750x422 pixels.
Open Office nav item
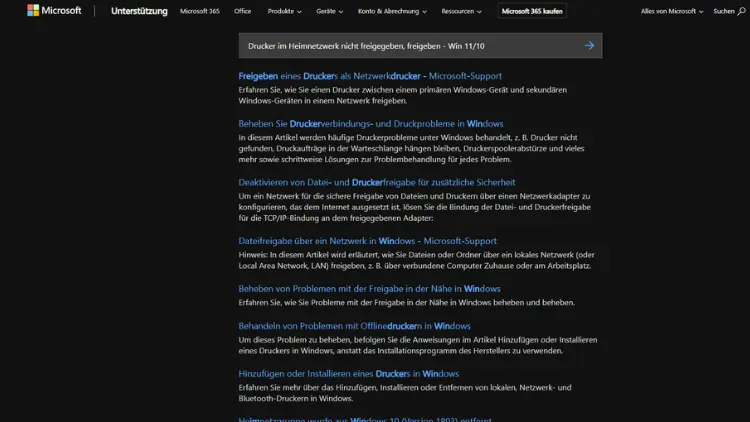tap(243, 11)
